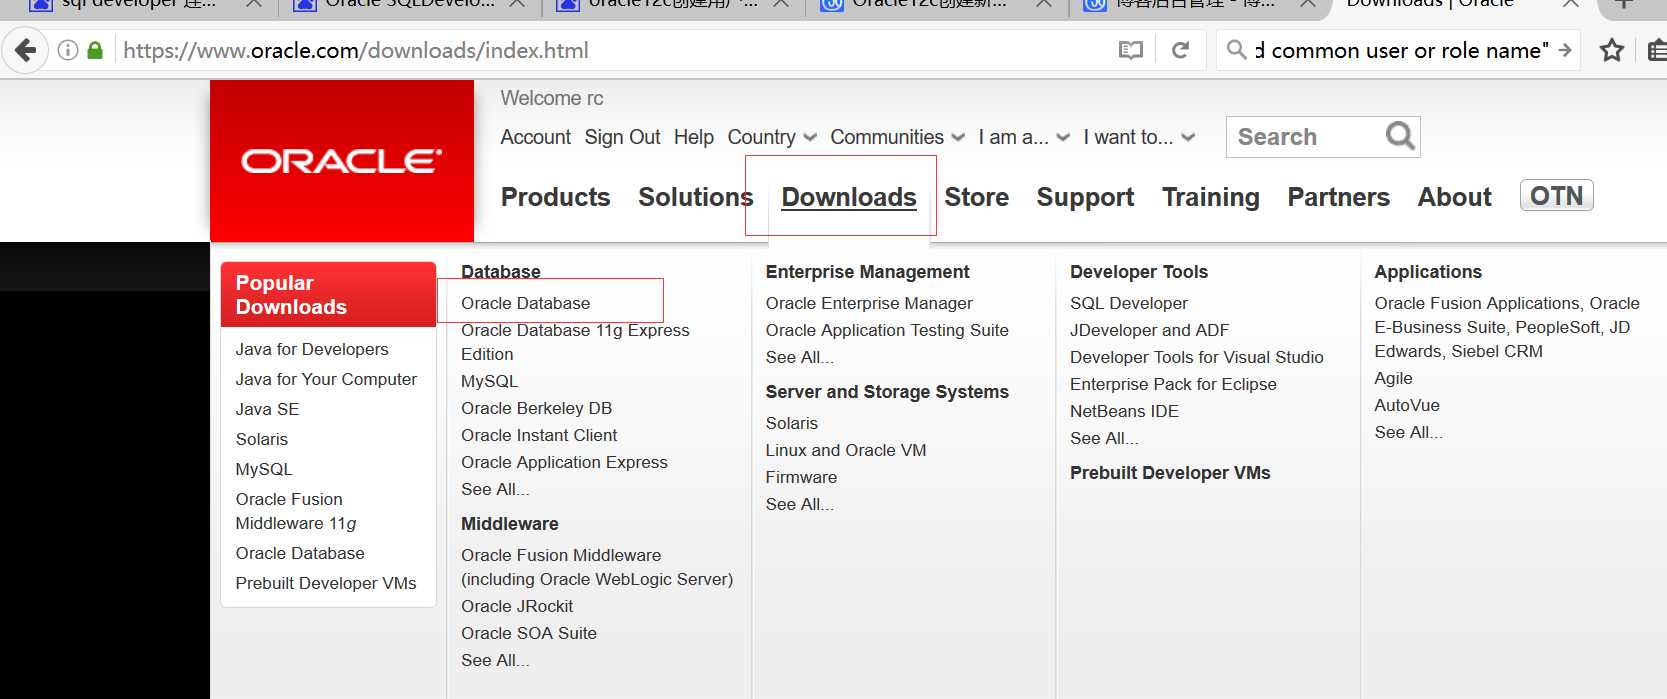The image size is (1667, 699).
Task: Select the Downloads menu item
Action: (849, 197)
